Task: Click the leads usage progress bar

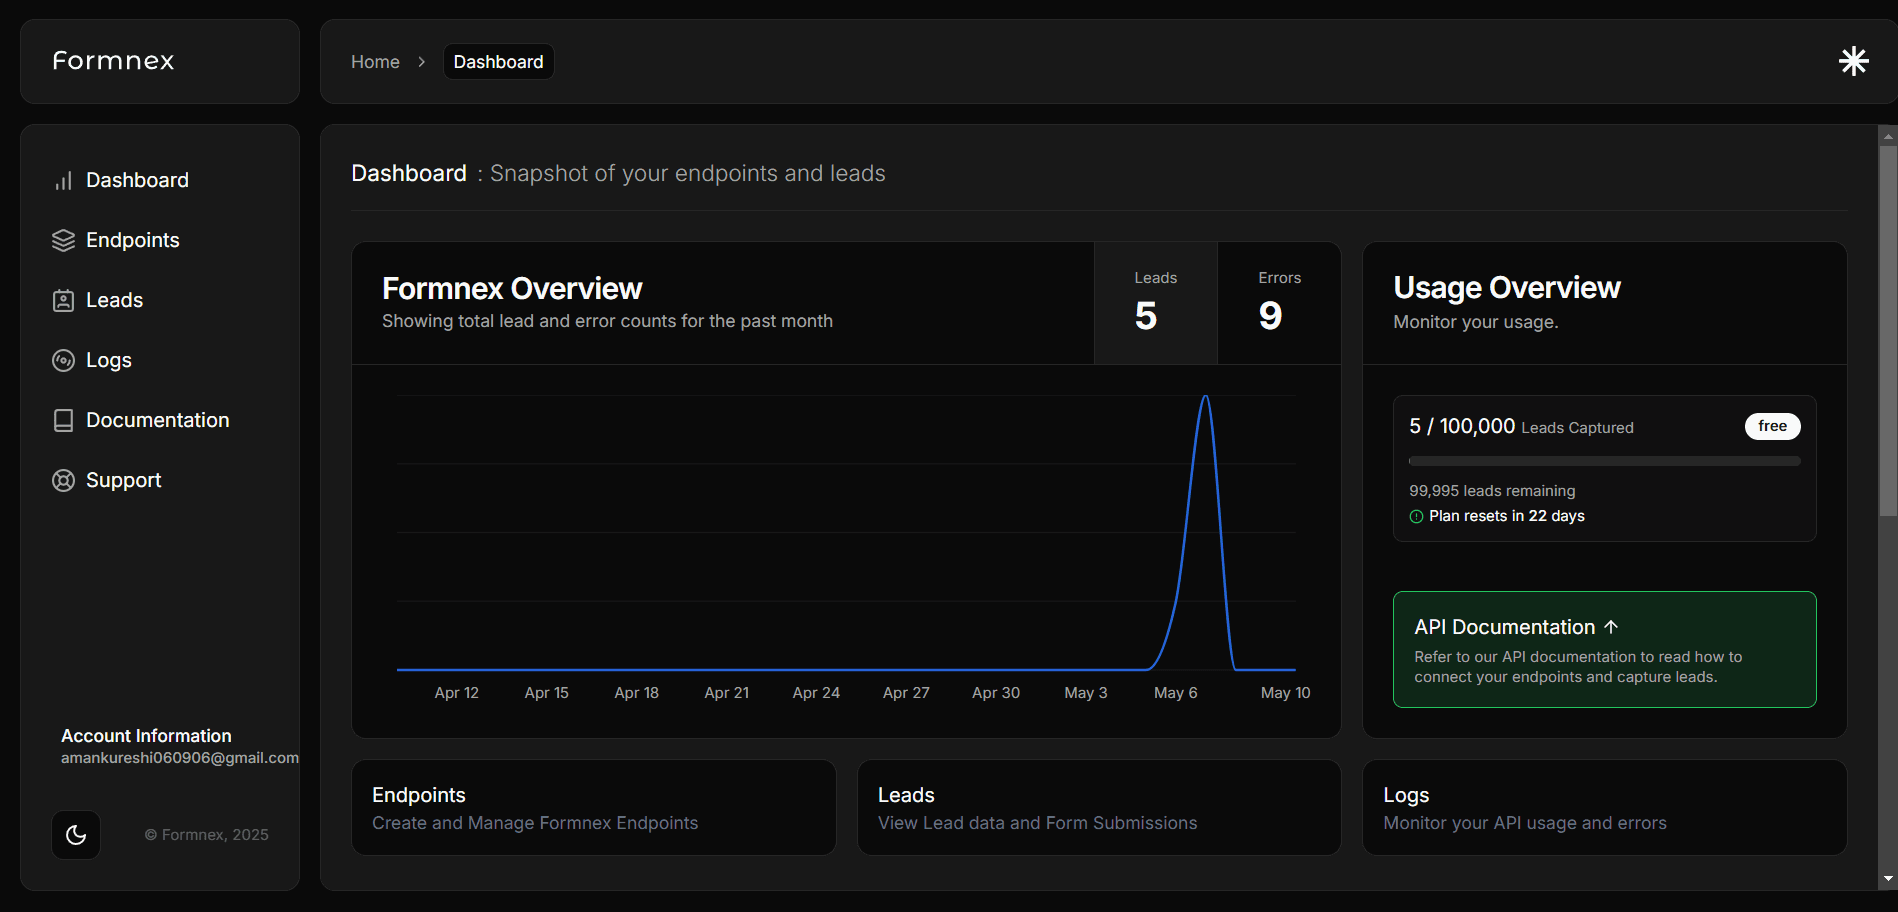Action: tap(1603, 461)
